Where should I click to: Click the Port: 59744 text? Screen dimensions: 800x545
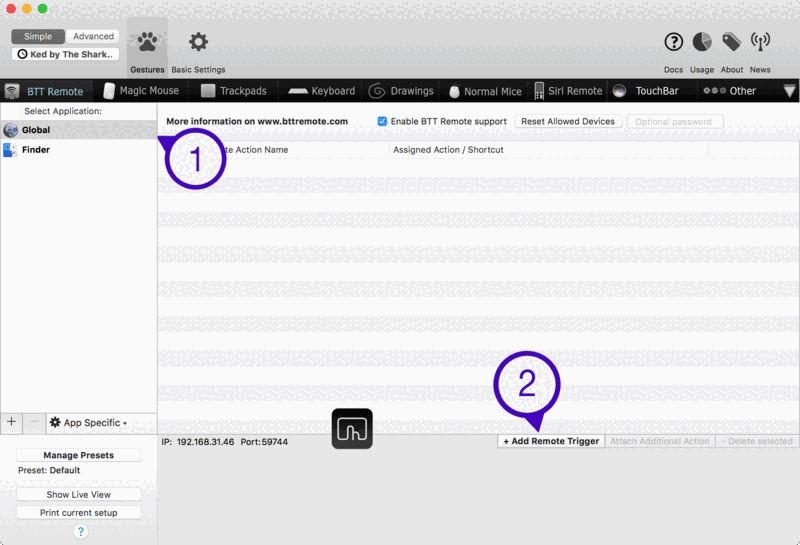264,442
